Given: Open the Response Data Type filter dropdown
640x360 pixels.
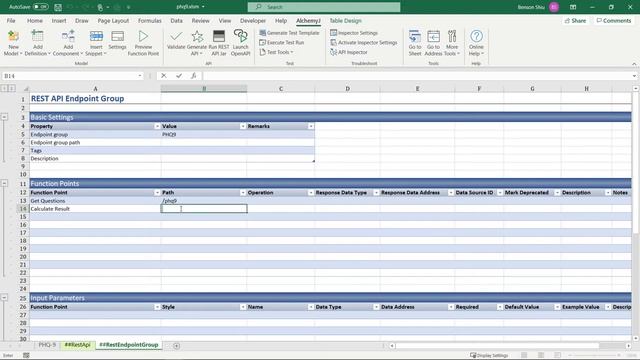Looking at the screenshot, I should click(x=376, y=192).
